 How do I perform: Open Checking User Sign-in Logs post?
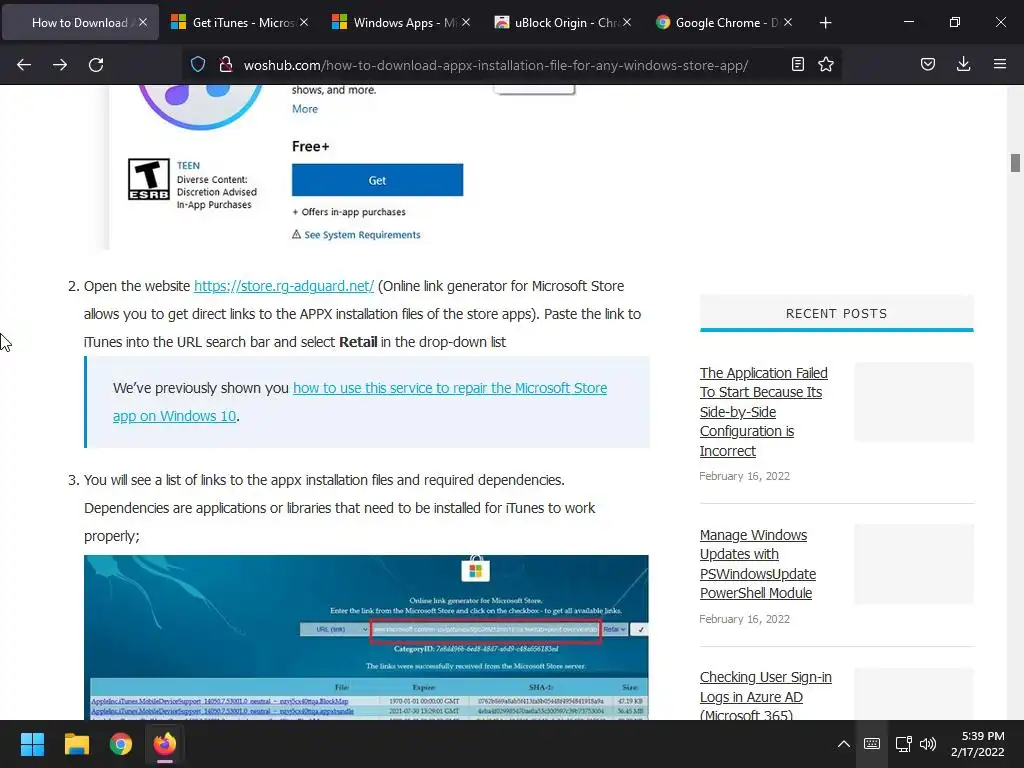coord(765,696)
